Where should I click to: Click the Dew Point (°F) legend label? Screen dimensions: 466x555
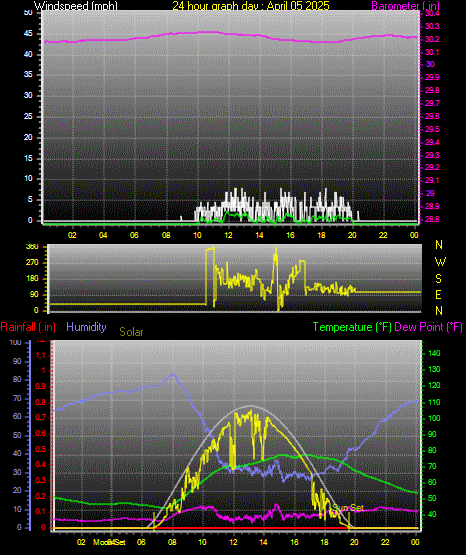[428, 327]
